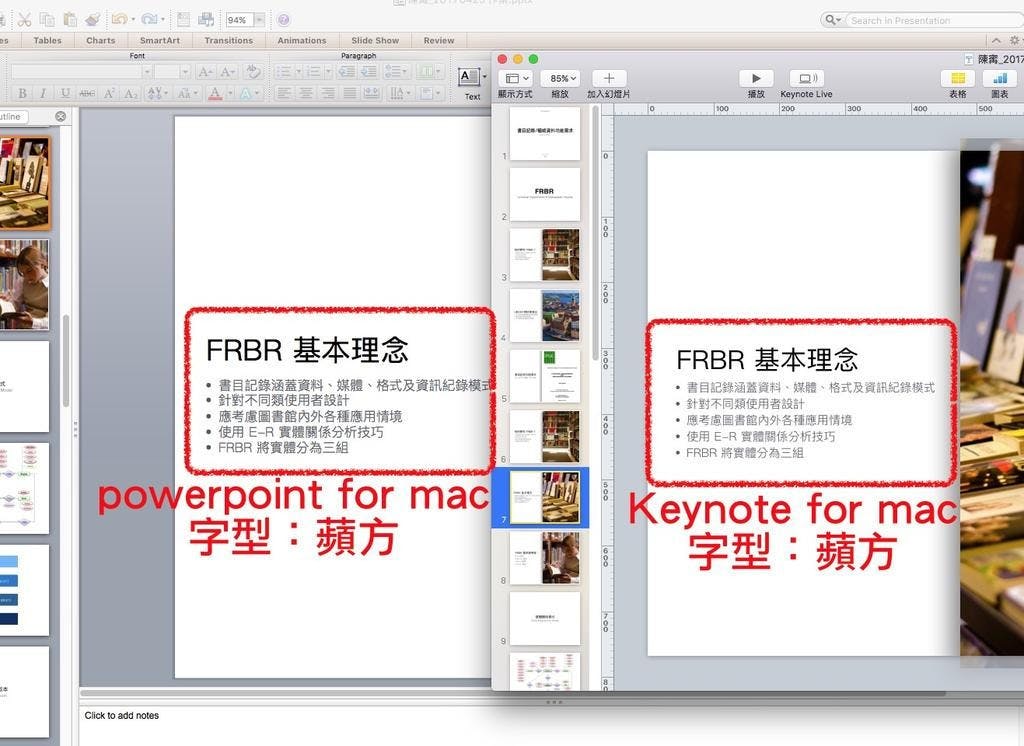Click the Keynote slide navigator scrollbar
1024x746 pixels.
tap(595, 233)
